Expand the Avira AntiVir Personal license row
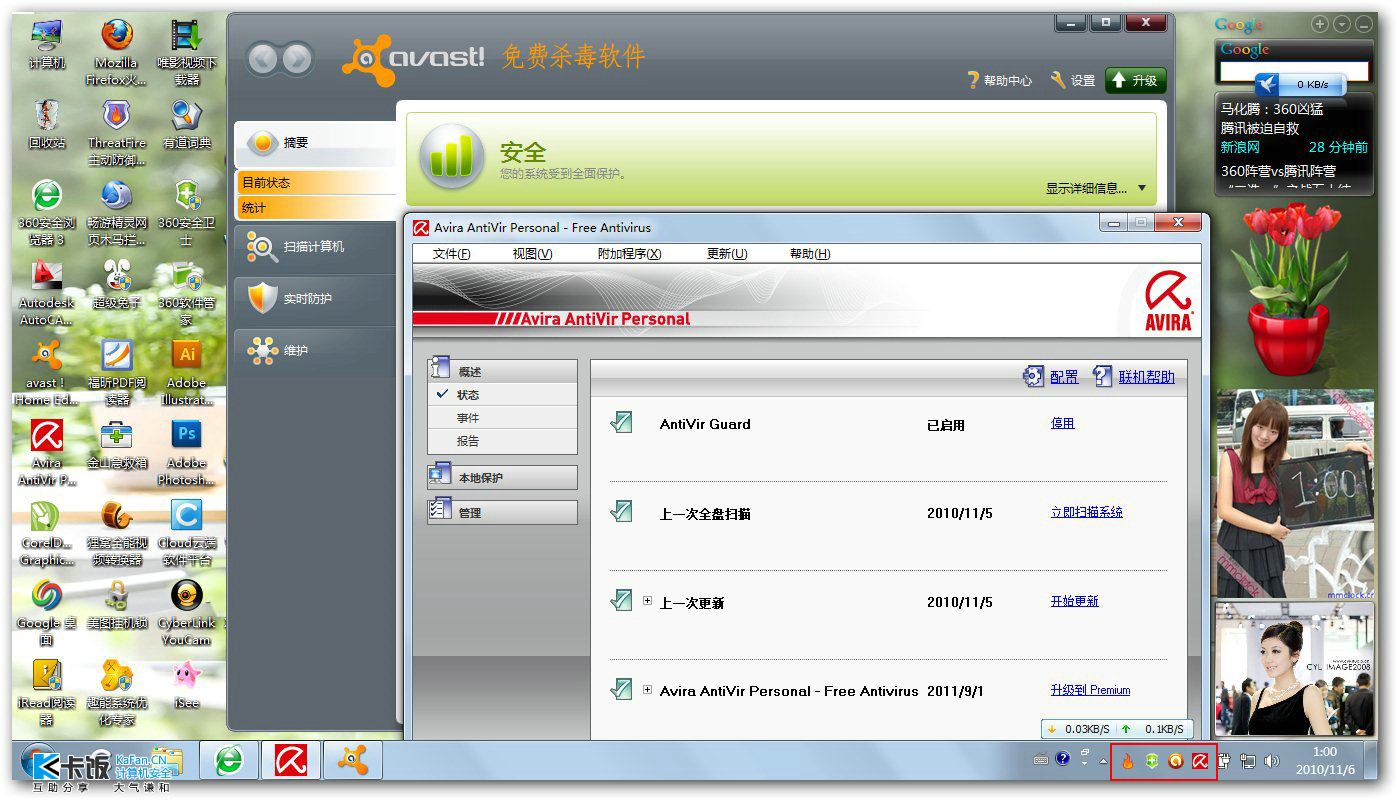Viewport: 1398px width, 800px height. (x=648, y=689)
